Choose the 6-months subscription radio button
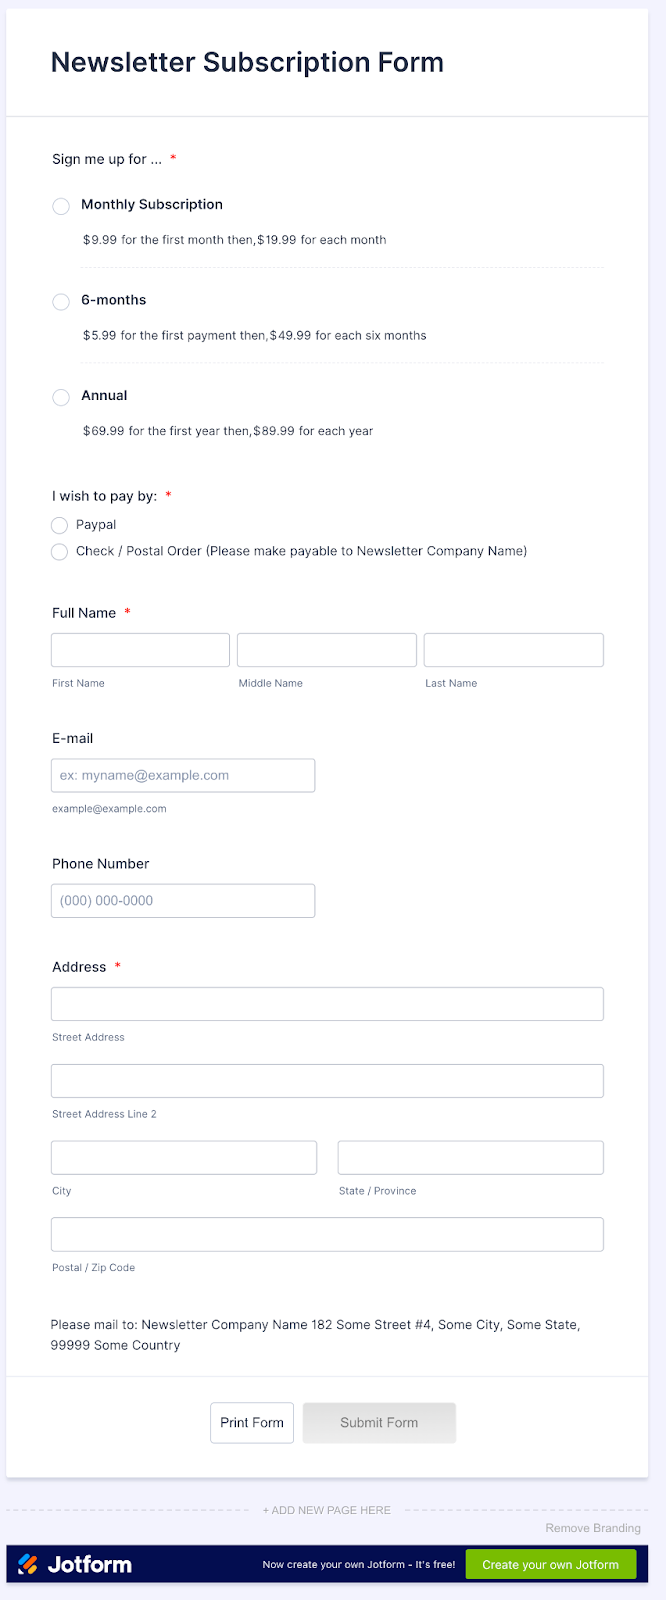Image resolution: width=666 pixels, height=1600 pixels. pos(61,302)
